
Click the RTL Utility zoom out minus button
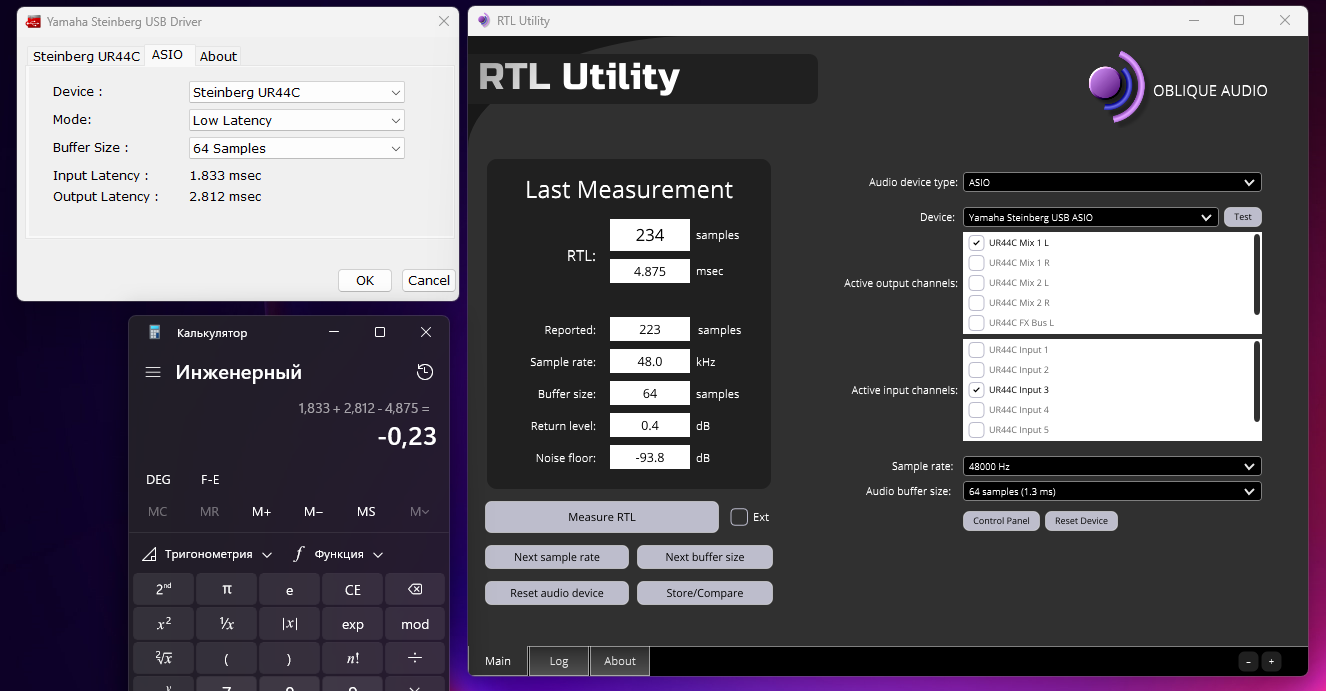(x=1248, y=661)
